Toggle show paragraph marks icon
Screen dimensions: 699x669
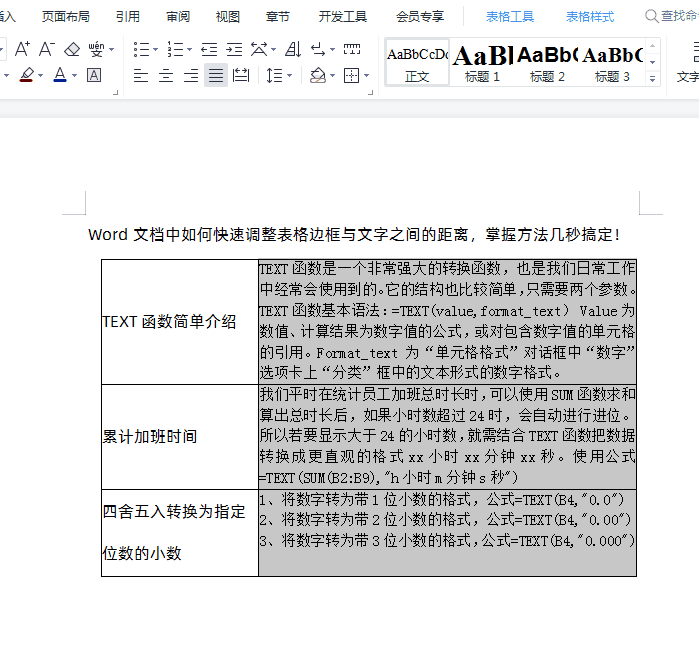click(318, 49)
